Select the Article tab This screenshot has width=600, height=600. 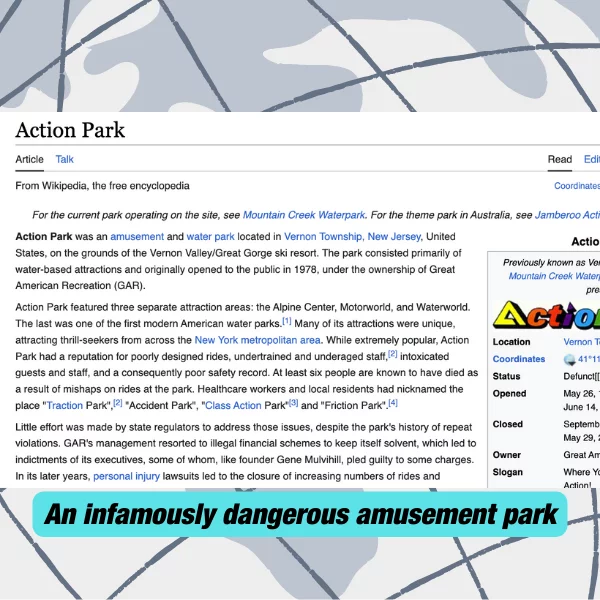tap(29, 159)
